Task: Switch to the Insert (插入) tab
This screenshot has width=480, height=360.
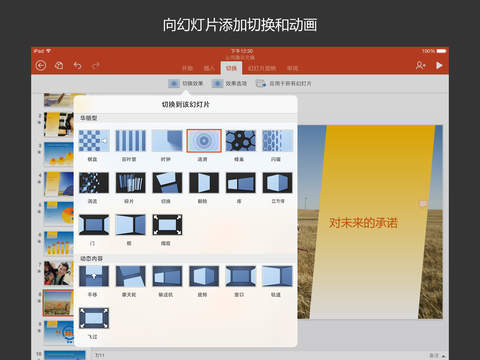Action: pos(209,68)
